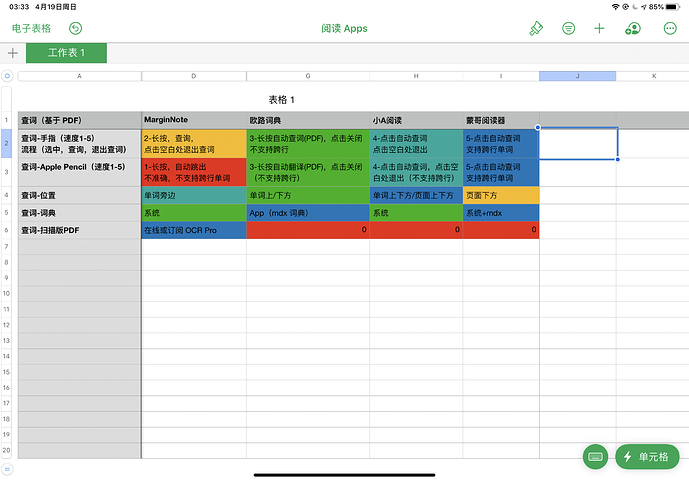Open the more options ellipsis menu

[x=670, y=29]
